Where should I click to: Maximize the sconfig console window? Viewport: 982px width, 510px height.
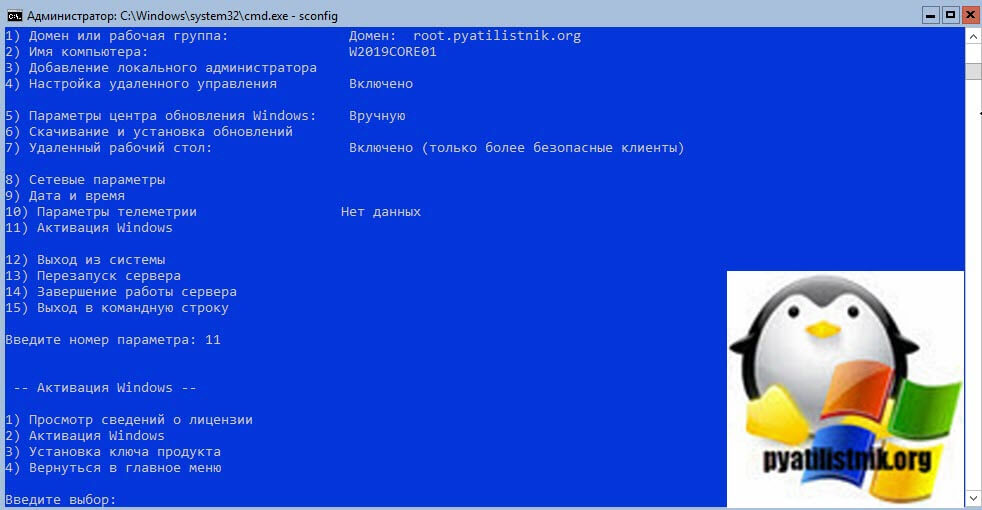[949, 14]
